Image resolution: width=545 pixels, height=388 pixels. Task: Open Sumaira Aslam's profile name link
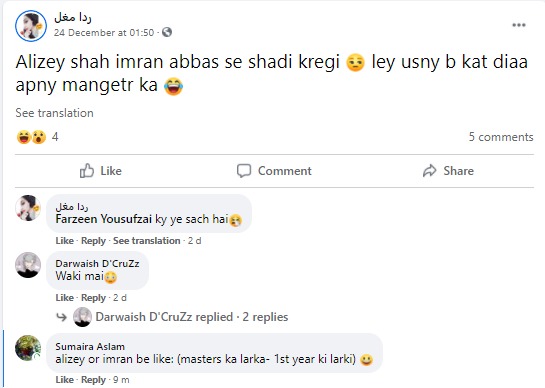[90, 346]
